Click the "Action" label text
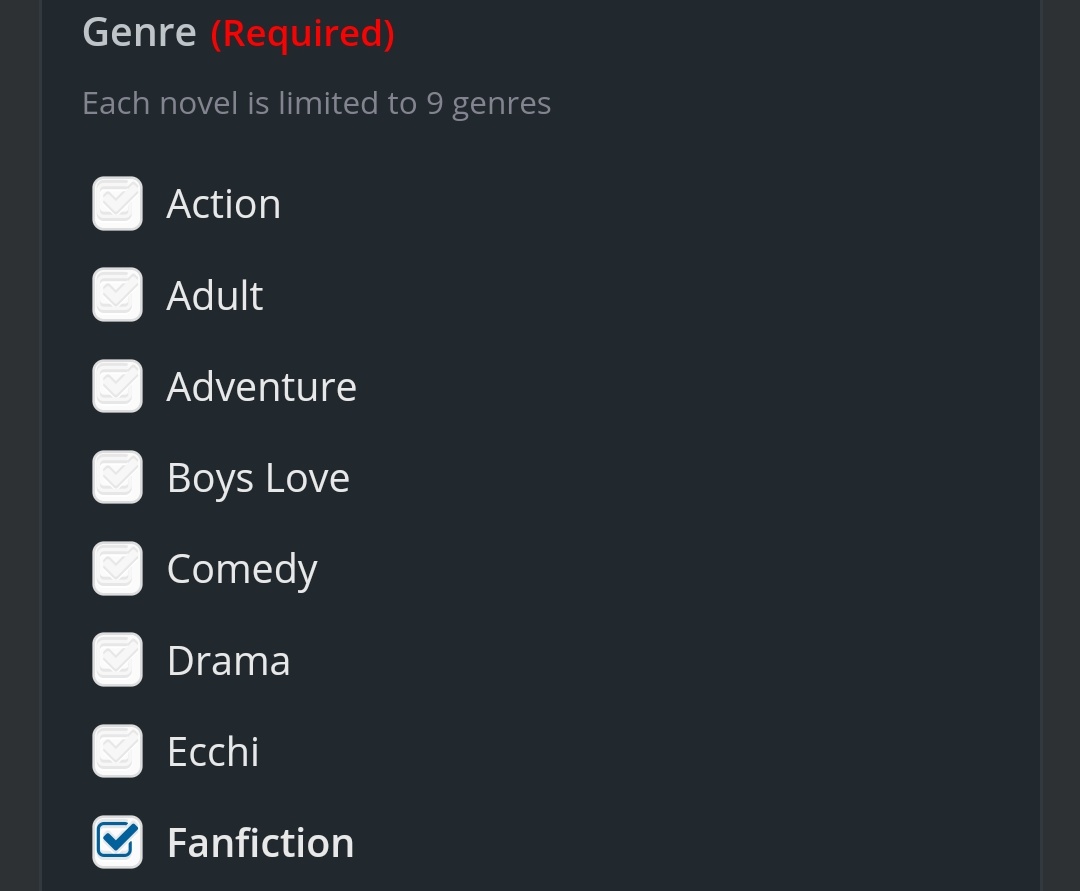 coord(223,204)
